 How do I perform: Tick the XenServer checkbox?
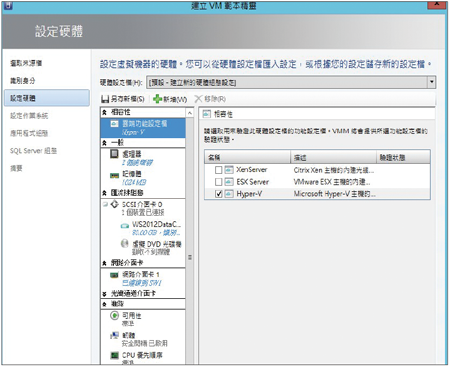pyautogui.click(x=219, y=170)
